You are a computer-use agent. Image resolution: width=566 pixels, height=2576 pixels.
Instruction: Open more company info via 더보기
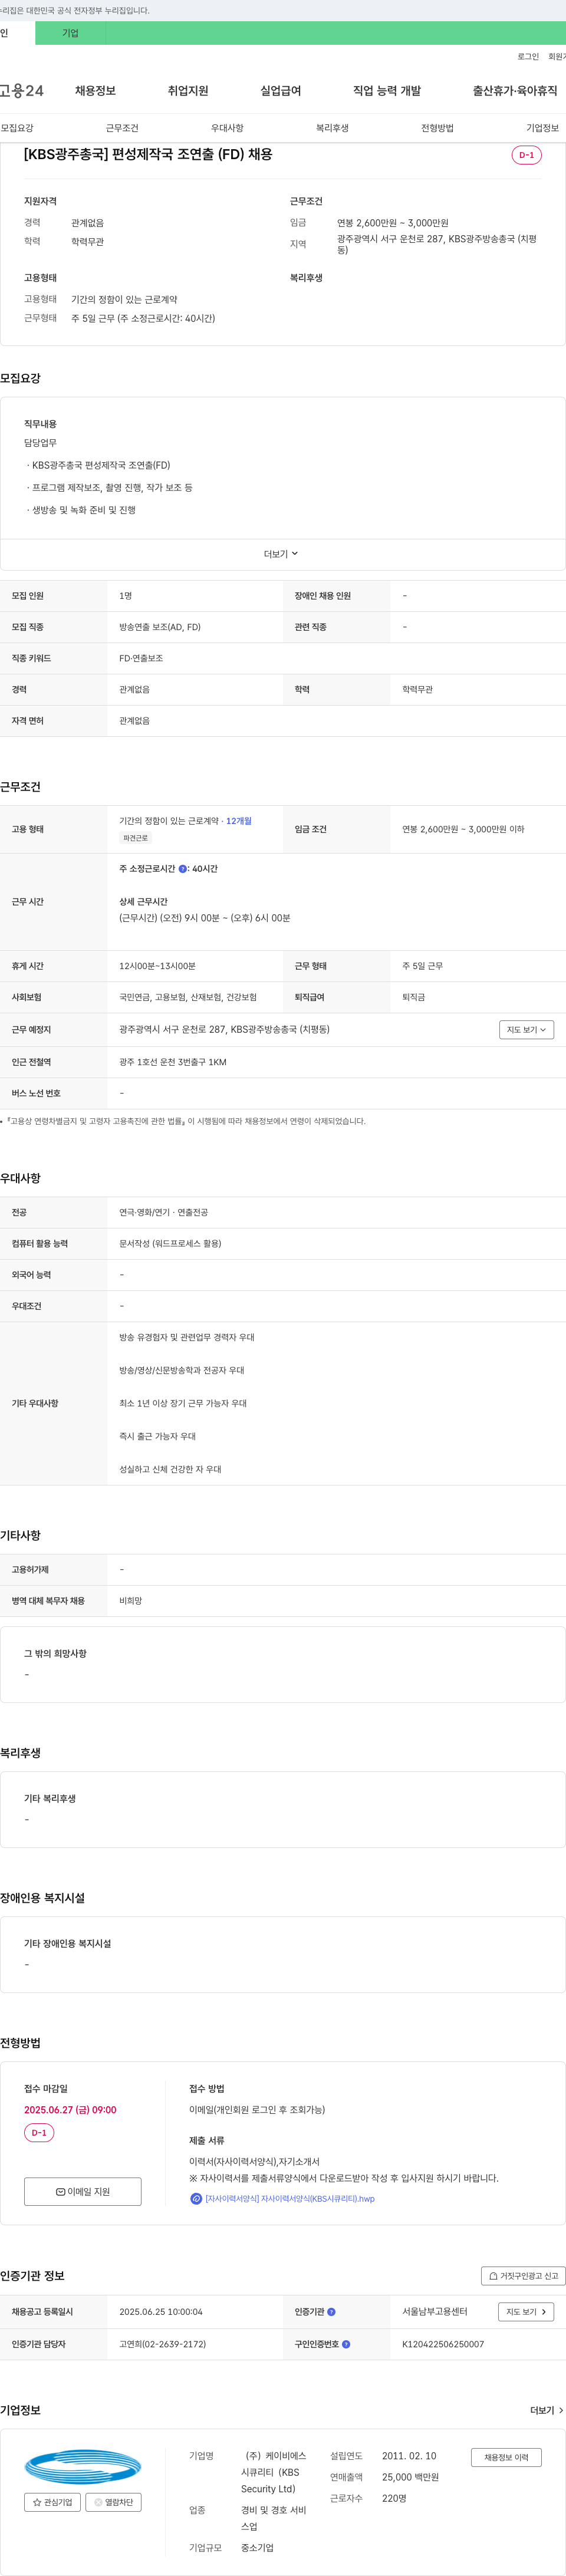click(x=546, y=2410)
